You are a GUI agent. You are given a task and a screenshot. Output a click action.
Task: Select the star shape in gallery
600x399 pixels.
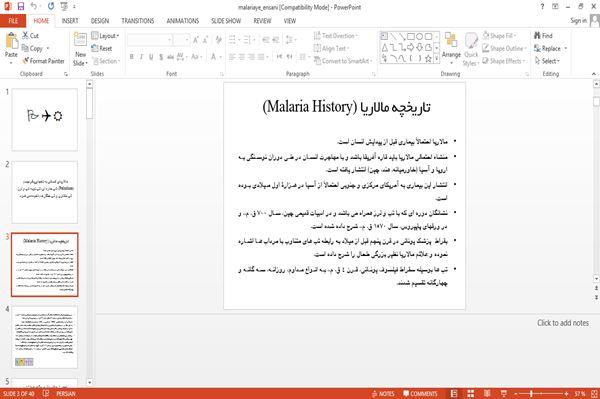(428, 59)
